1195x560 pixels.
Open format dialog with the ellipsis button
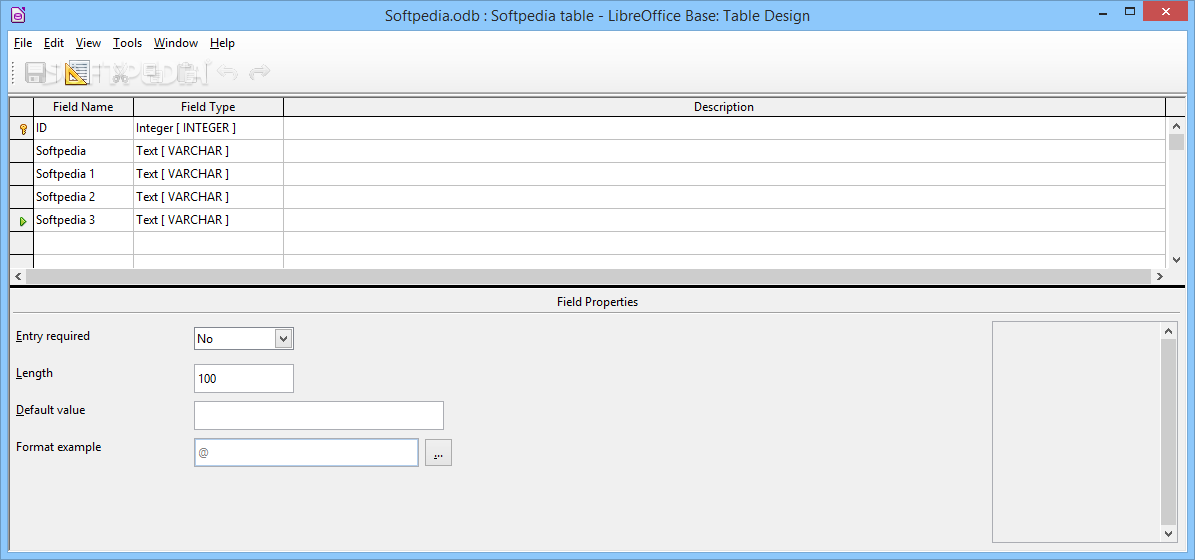[x=438, y=453]
